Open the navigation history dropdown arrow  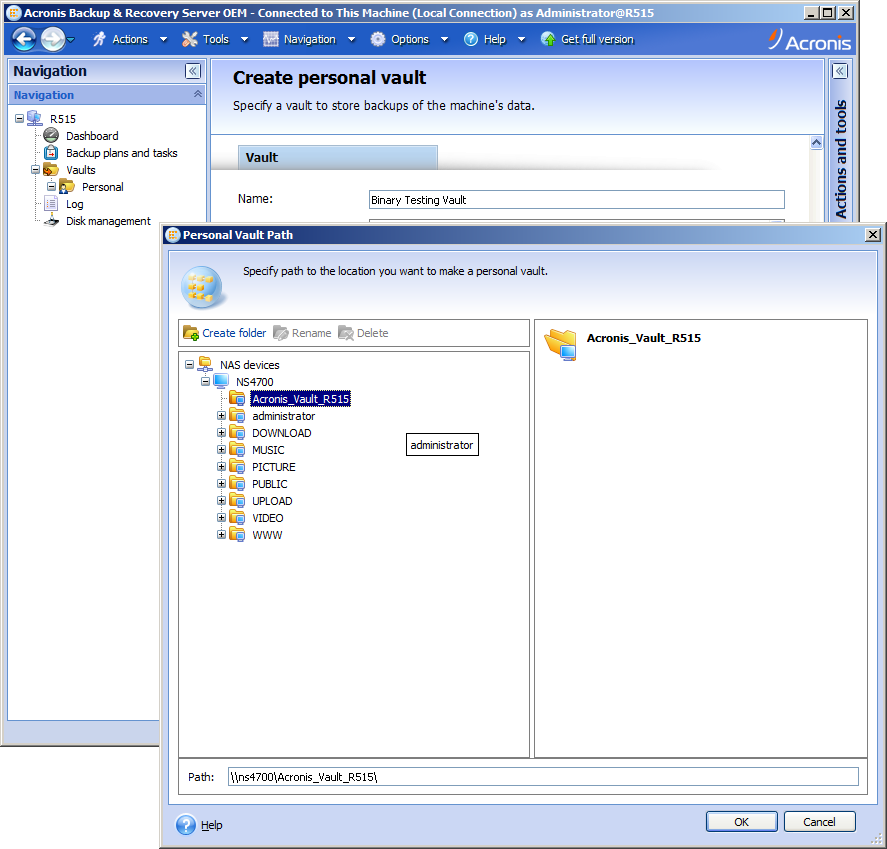71,40
